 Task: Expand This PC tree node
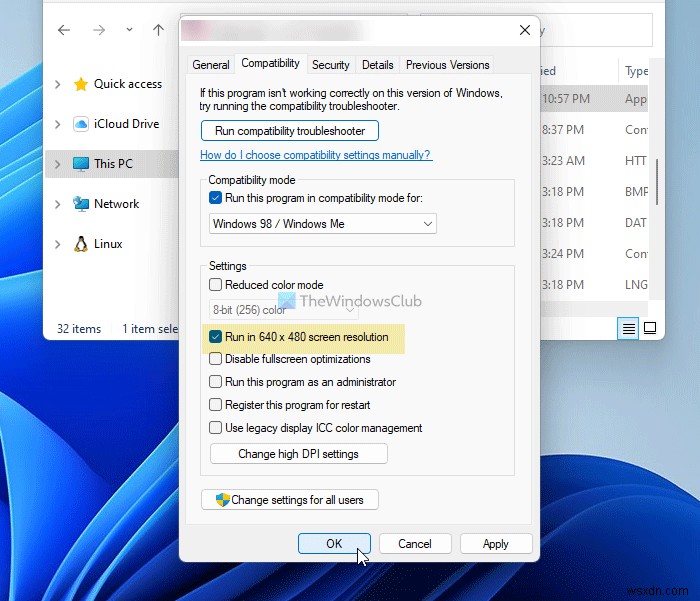(58, 164)
